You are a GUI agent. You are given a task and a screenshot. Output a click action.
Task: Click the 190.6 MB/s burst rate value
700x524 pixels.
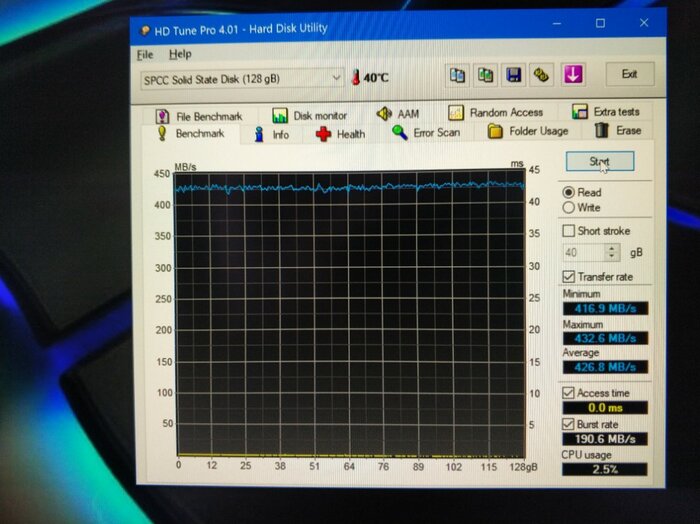coord(605,439)
